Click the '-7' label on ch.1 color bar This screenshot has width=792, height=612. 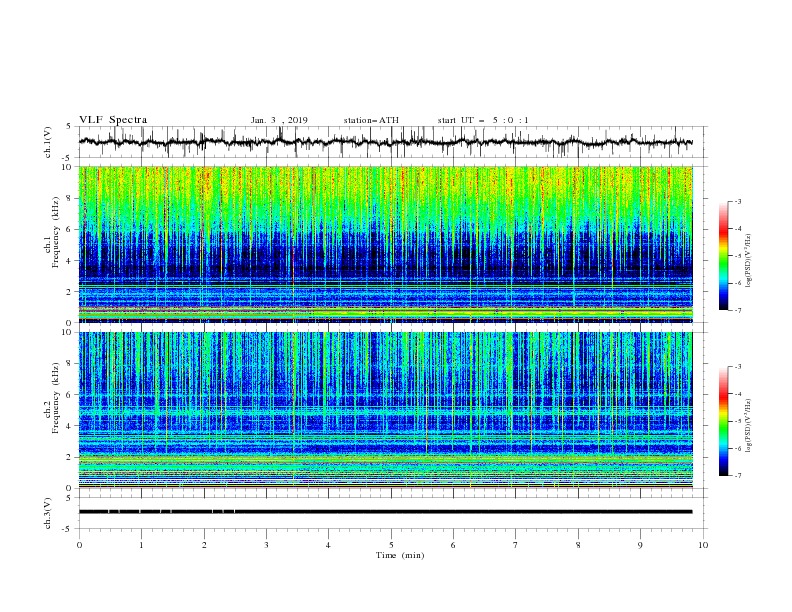click(x=737, y=310)
